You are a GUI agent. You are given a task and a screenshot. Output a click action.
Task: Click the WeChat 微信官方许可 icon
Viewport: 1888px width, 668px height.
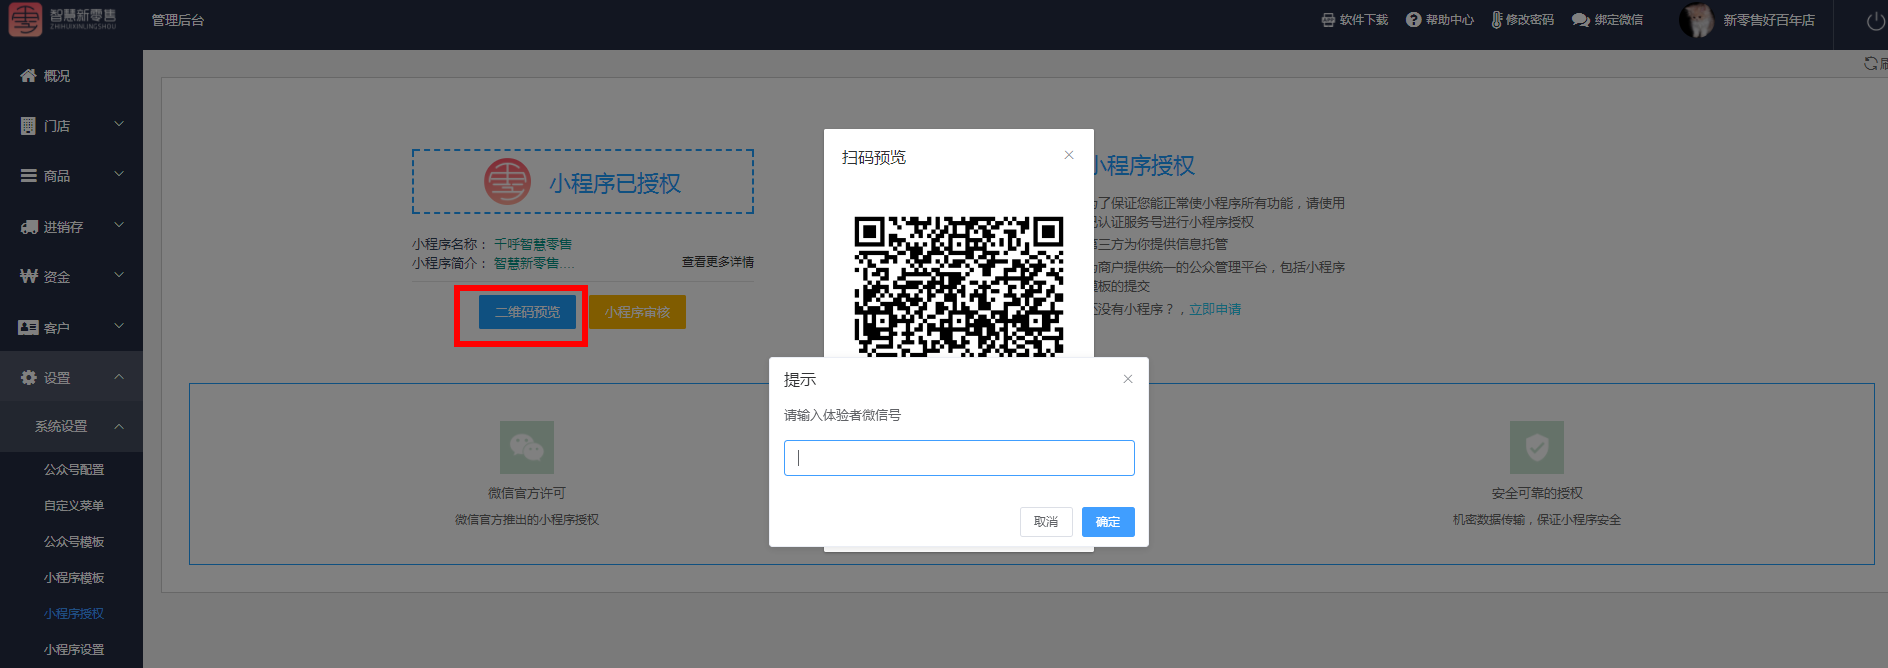527,447
